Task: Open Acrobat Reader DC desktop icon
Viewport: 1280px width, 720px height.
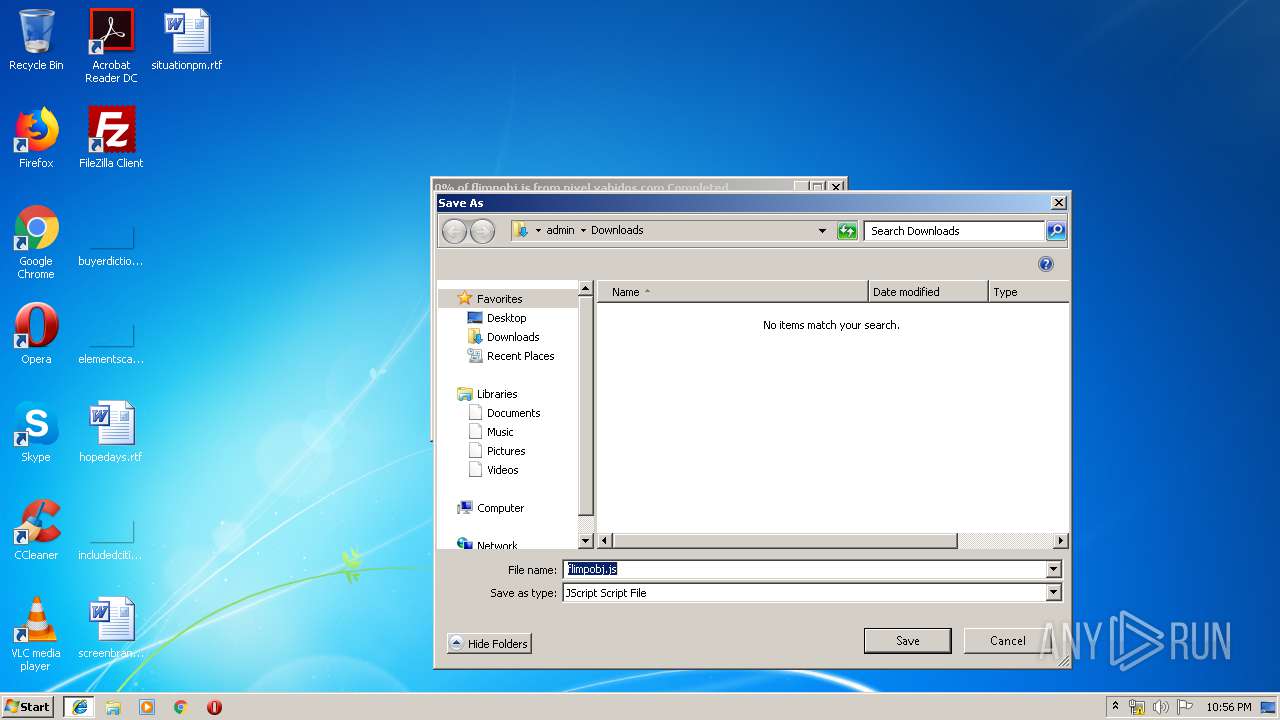Action: tap(111, 46)
